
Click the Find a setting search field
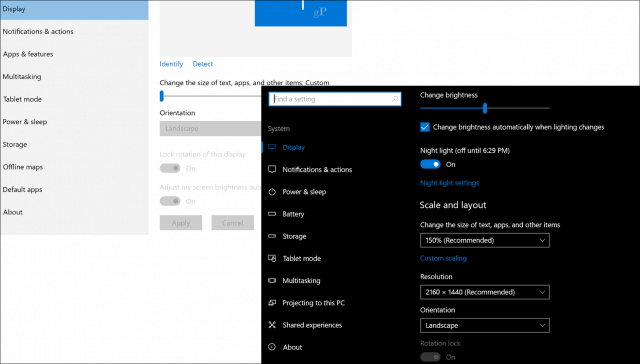[x=335, y=99]
